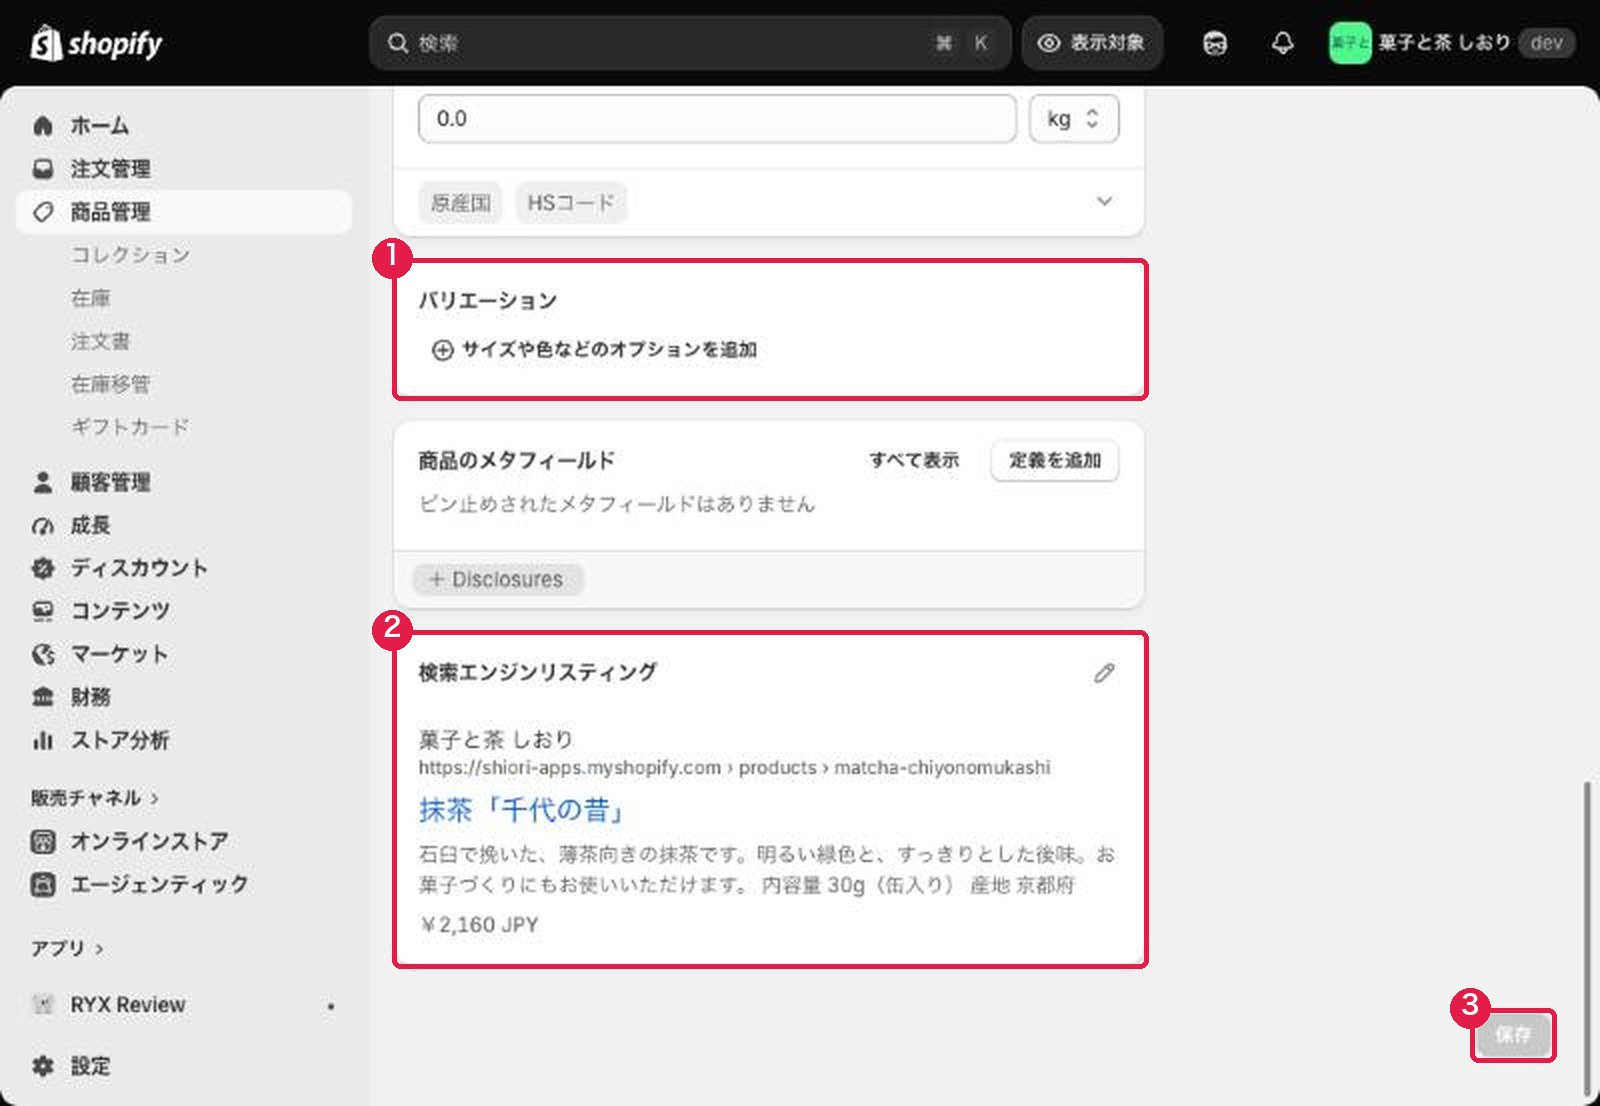Open notifications bell icon
The image size is (1600, 1106).
[x=1283, y=43]
